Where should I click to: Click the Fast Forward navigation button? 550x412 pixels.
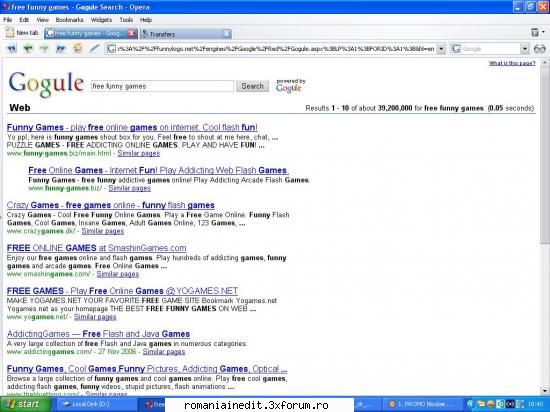coord(61,48)
